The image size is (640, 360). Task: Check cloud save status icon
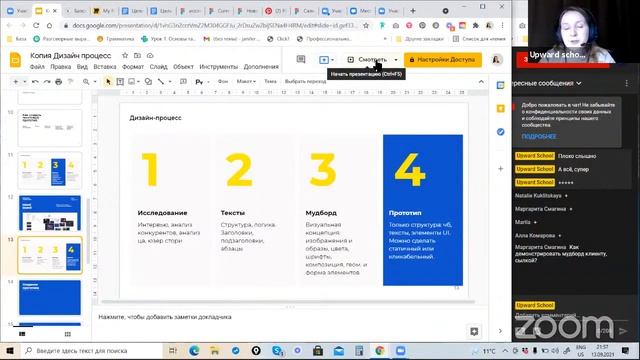[150, 56]
